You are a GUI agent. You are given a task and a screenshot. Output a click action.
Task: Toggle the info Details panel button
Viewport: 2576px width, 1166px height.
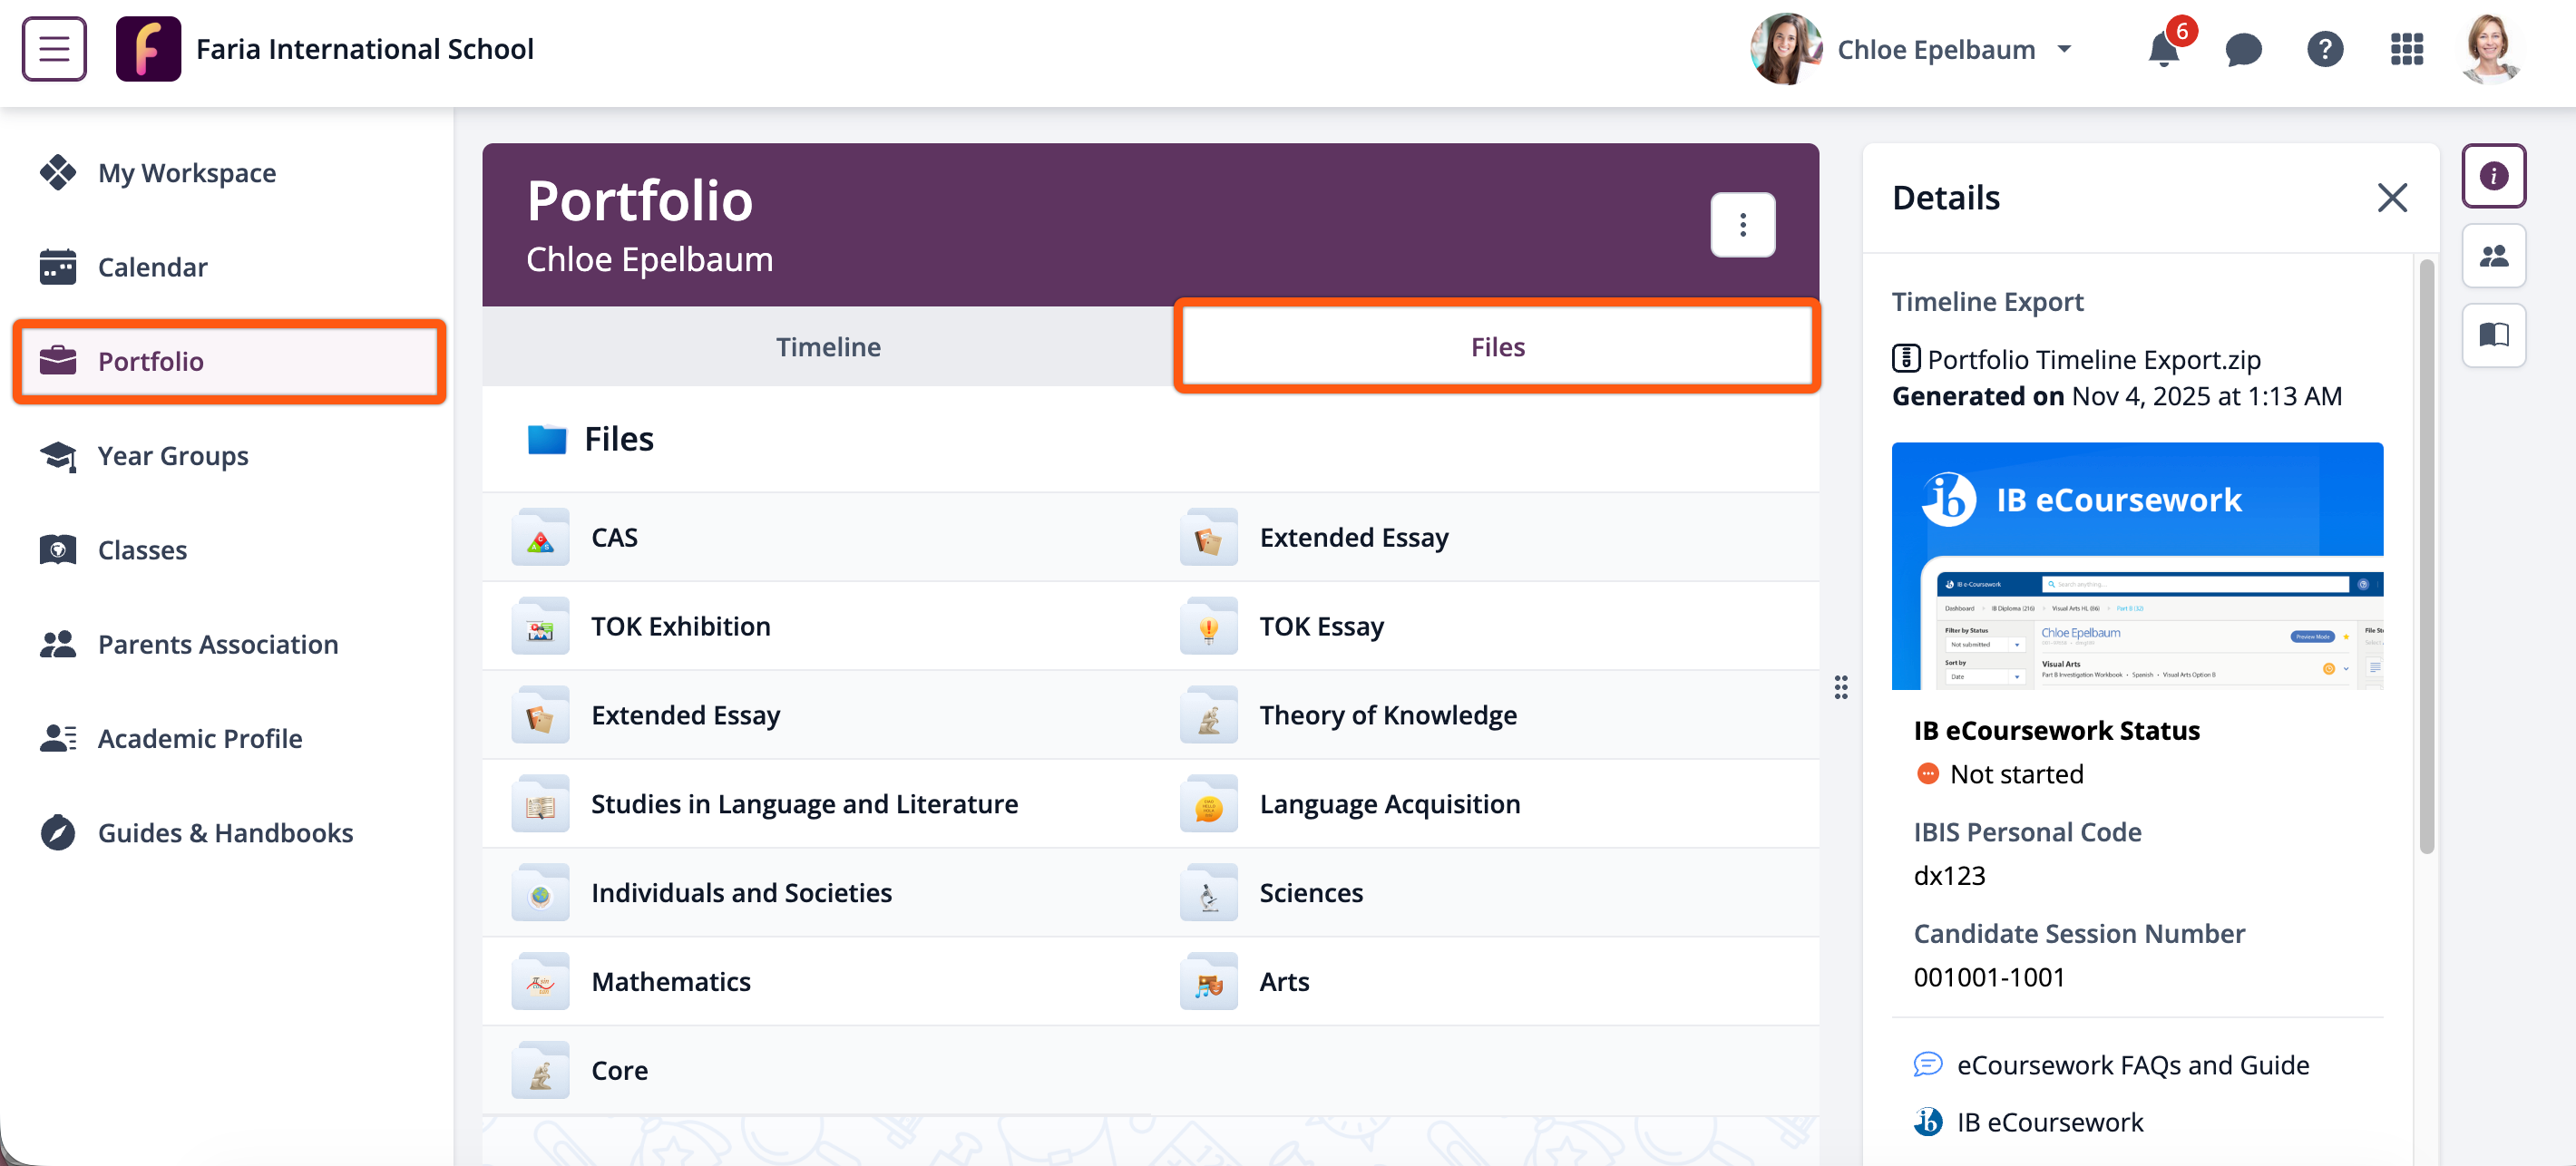point(2493,176)
